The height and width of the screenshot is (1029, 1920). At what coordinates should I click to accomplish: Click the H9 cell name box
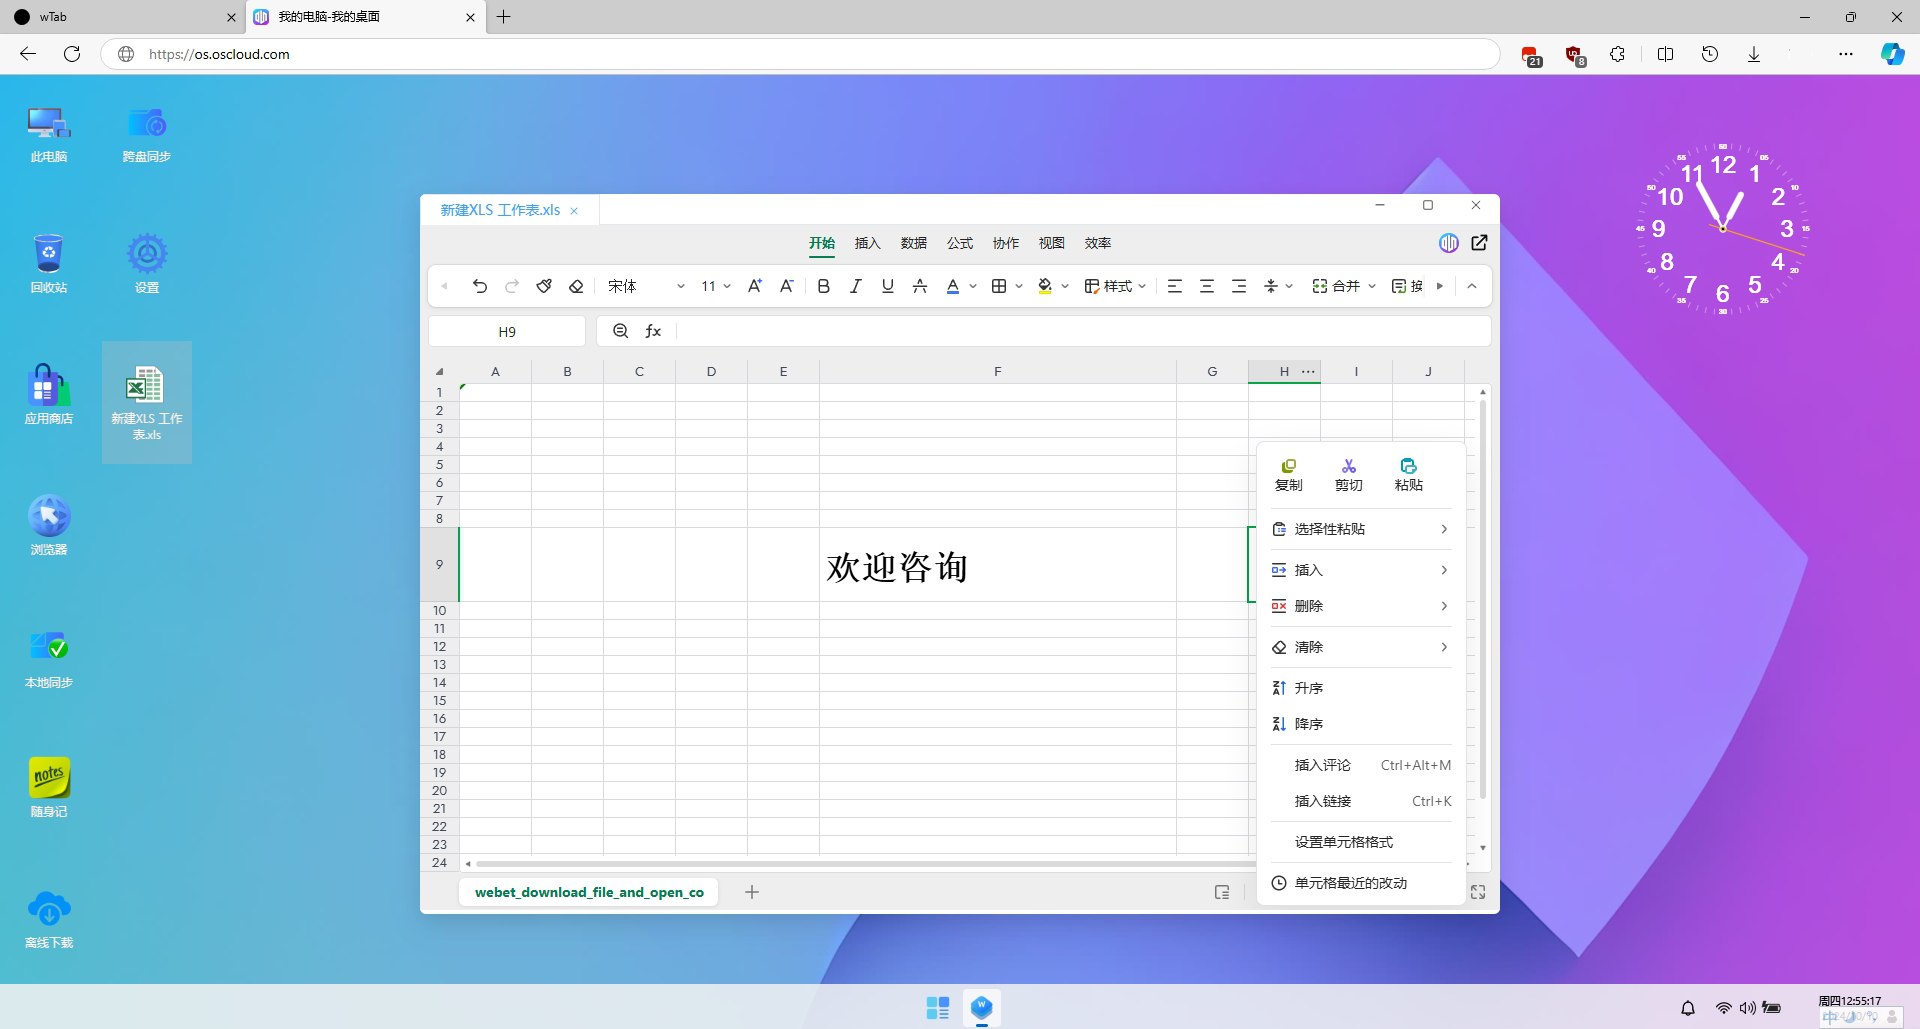[507, 332]
